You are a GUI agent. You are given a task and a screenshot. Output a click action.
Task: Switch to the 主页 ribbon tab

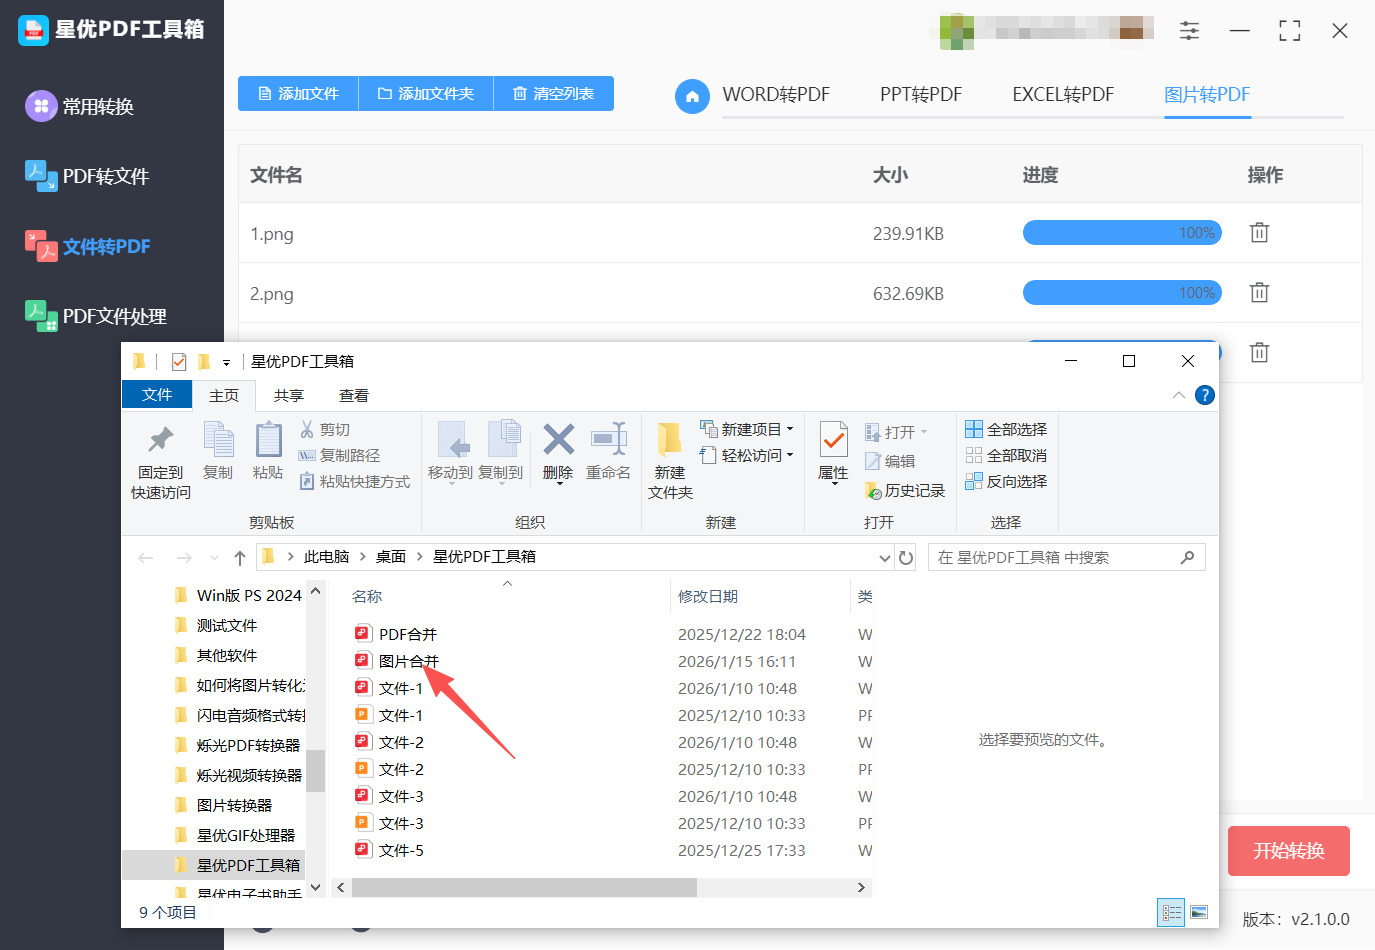224,396
